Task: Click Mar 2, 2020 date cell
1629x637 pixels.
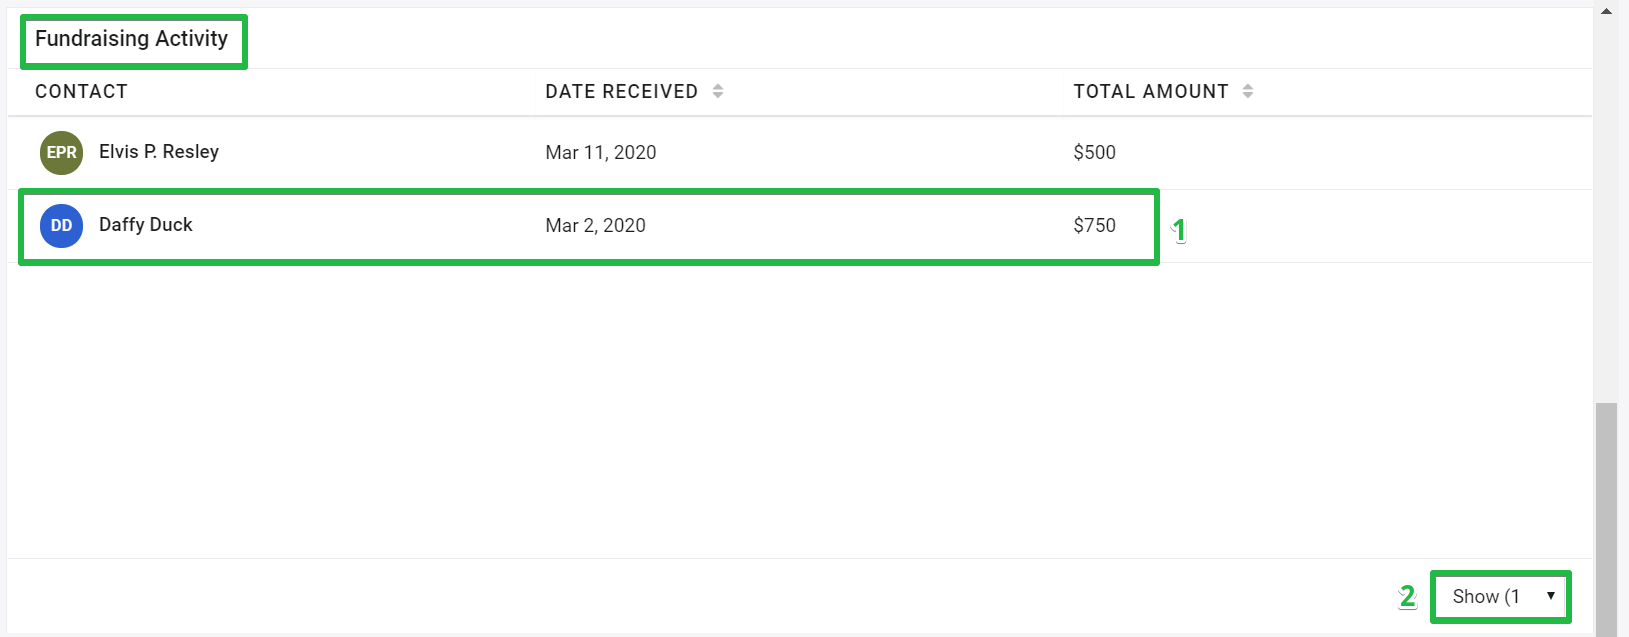Action: [x=596, y=226]
